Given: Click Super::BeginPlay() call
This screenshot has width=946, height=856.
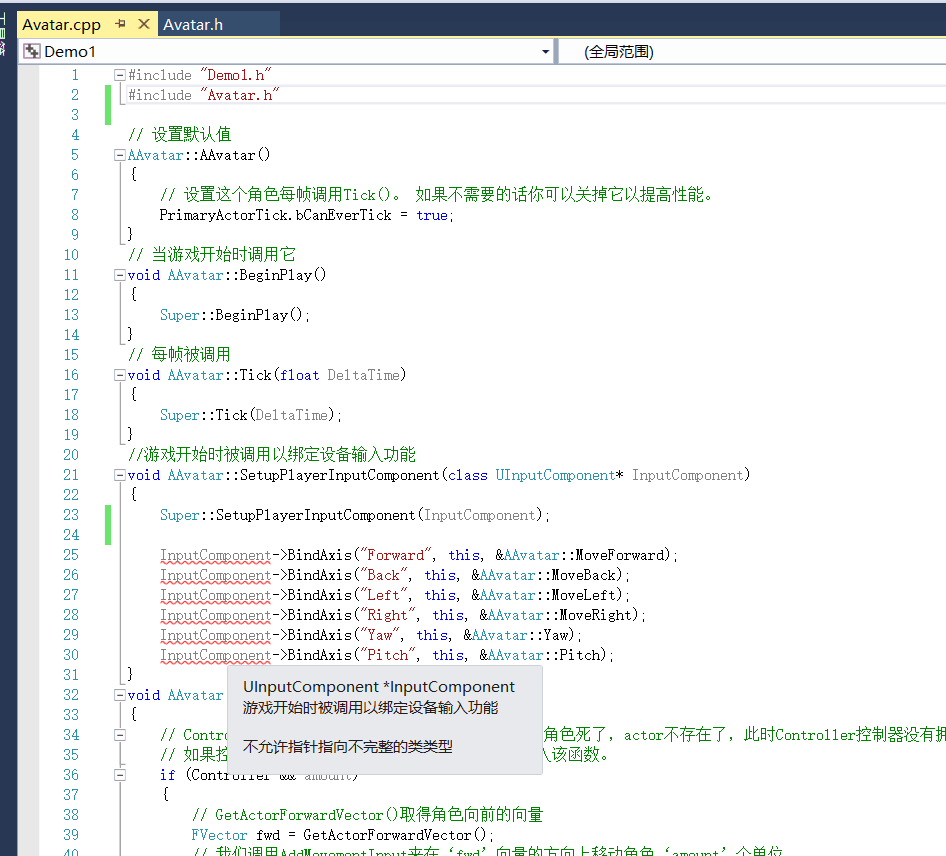Looking at the screenshot, I should (x=235, y=315).
